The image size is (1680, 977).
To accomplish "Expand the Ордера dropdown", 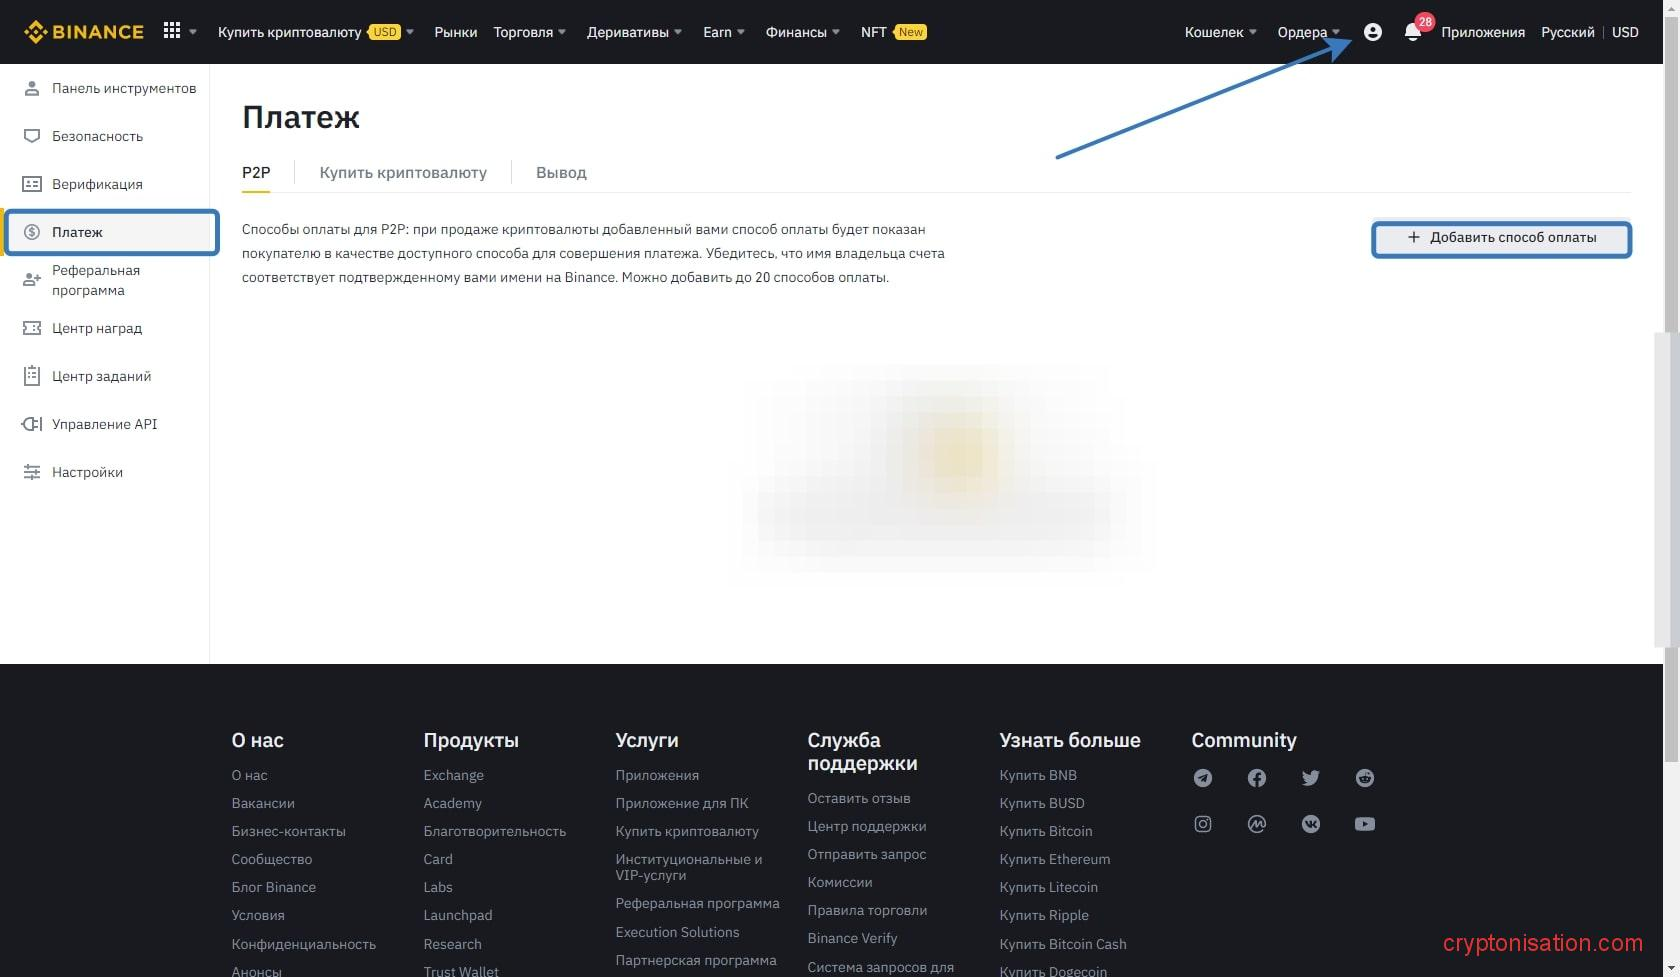I will [x=1307, y=31].
